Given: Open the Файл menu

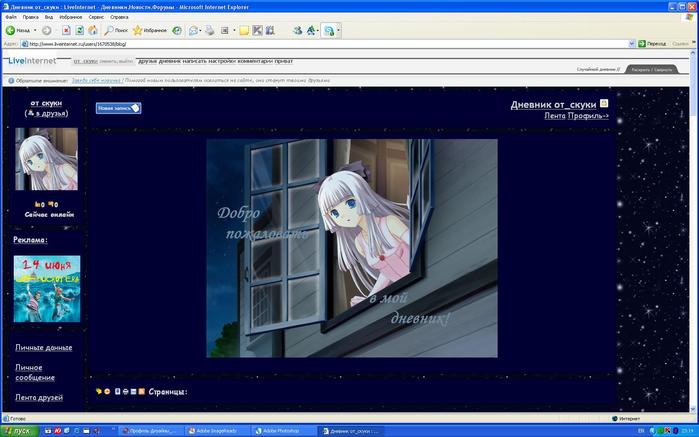Looking at the screenshot, I should point(11,17).
